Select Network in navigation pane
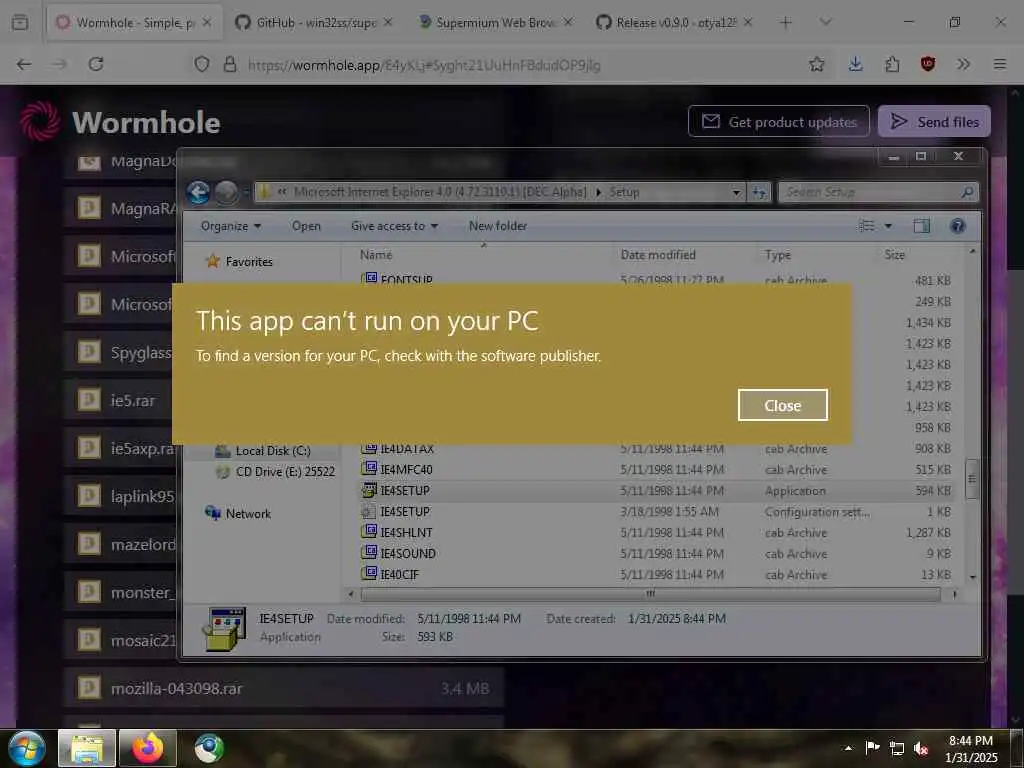The height and width of the screenshot is (768, 1024). (x=248, y=513)
